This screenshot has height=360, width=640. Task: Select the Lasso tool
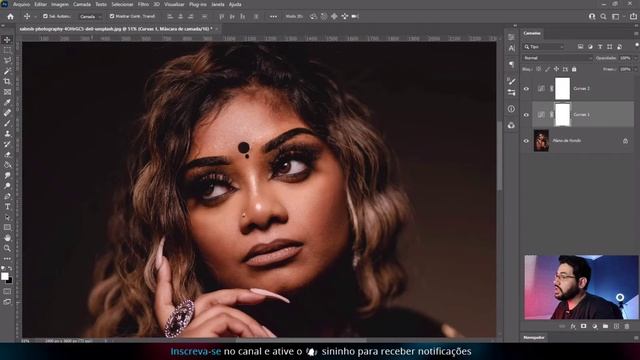(7, 60)
